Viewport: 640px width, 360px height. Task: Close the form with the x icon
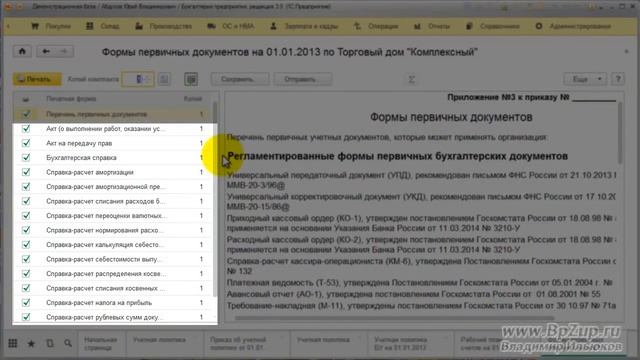coord(627,52)
